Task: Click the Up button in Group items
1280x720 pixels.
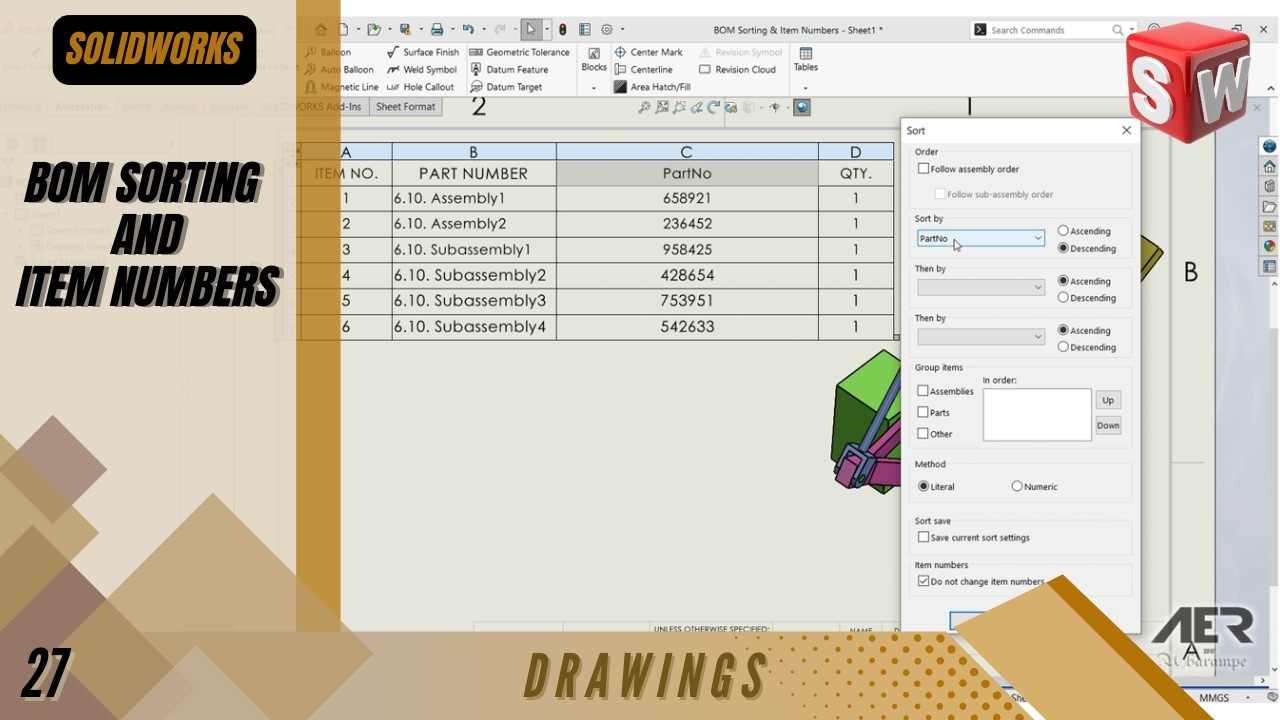Action: (1108, 400)
